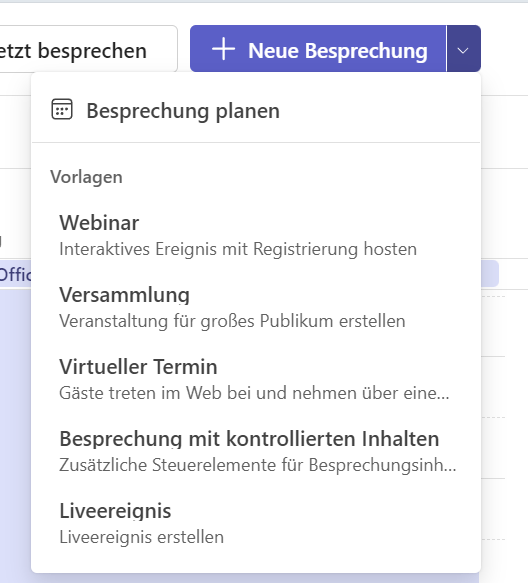Click 'Liveereignis erstellen' description text

[142, 538]
